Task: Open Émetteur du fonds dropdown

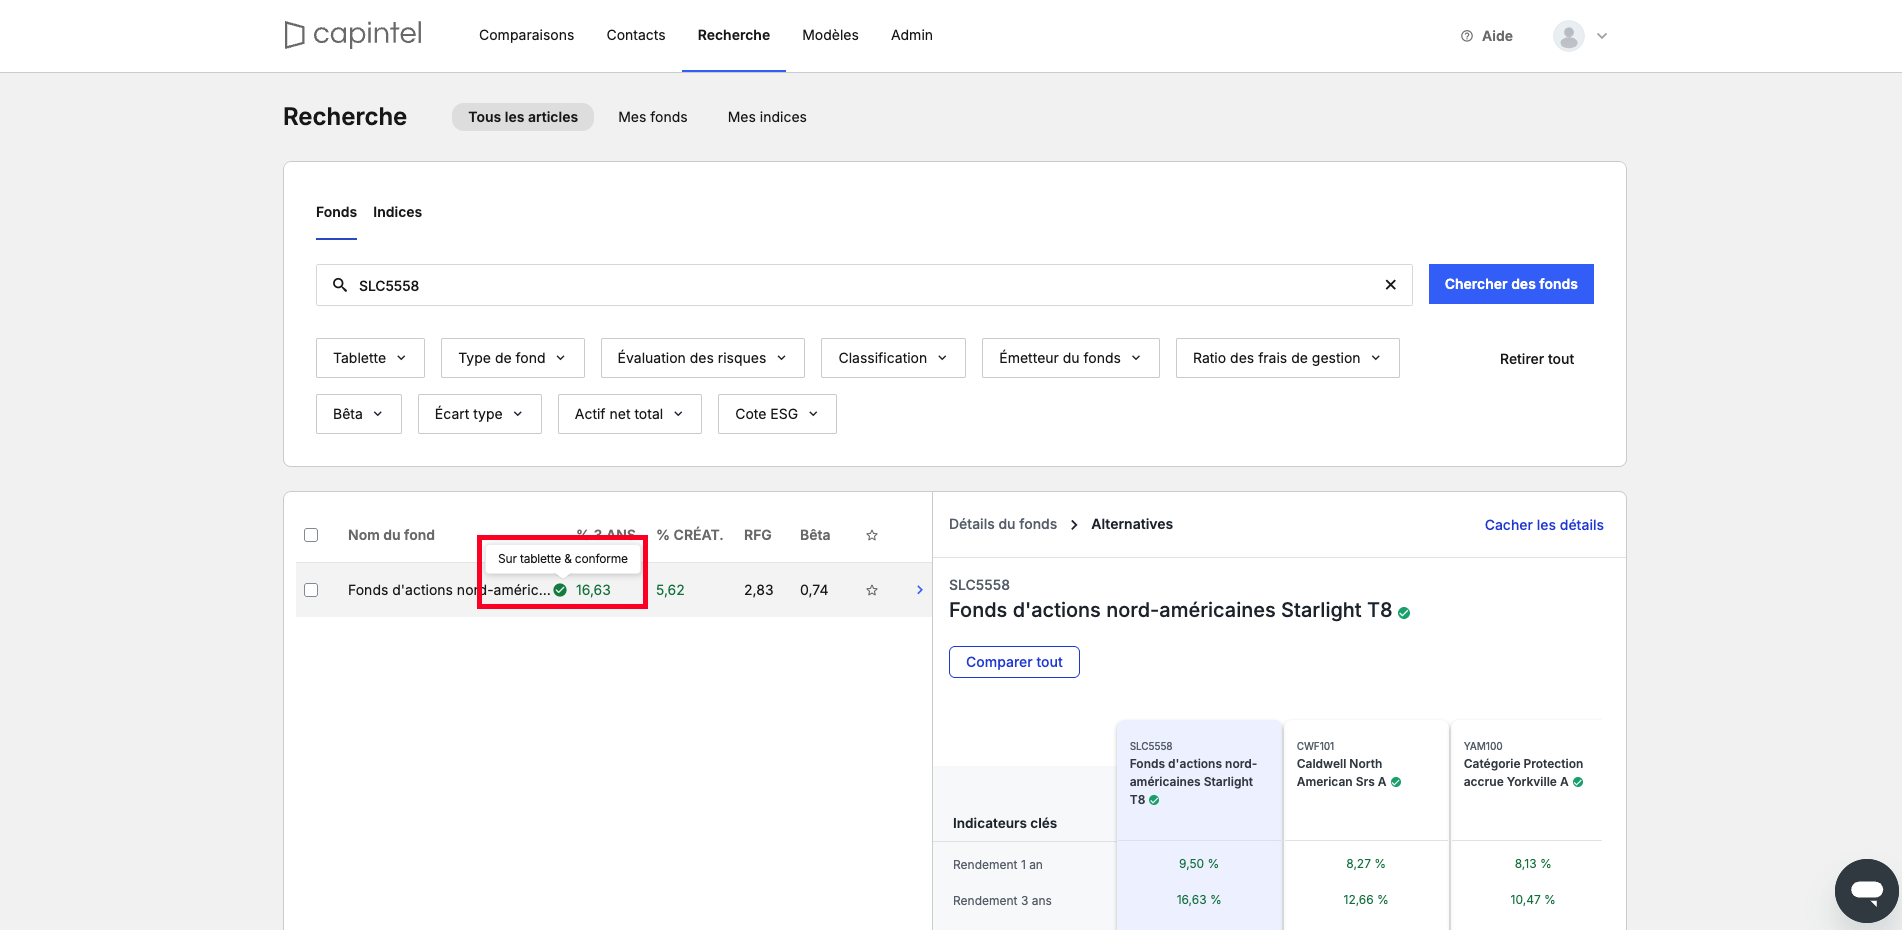Action: pyautogui.click(x=1070, y=358)
